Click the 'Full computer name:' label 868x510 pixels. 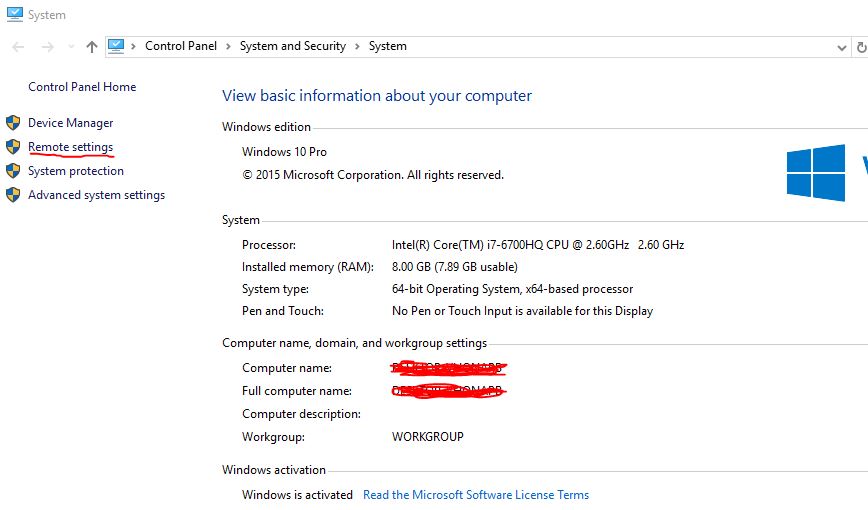pyautogui.click(x=297, y=391)
